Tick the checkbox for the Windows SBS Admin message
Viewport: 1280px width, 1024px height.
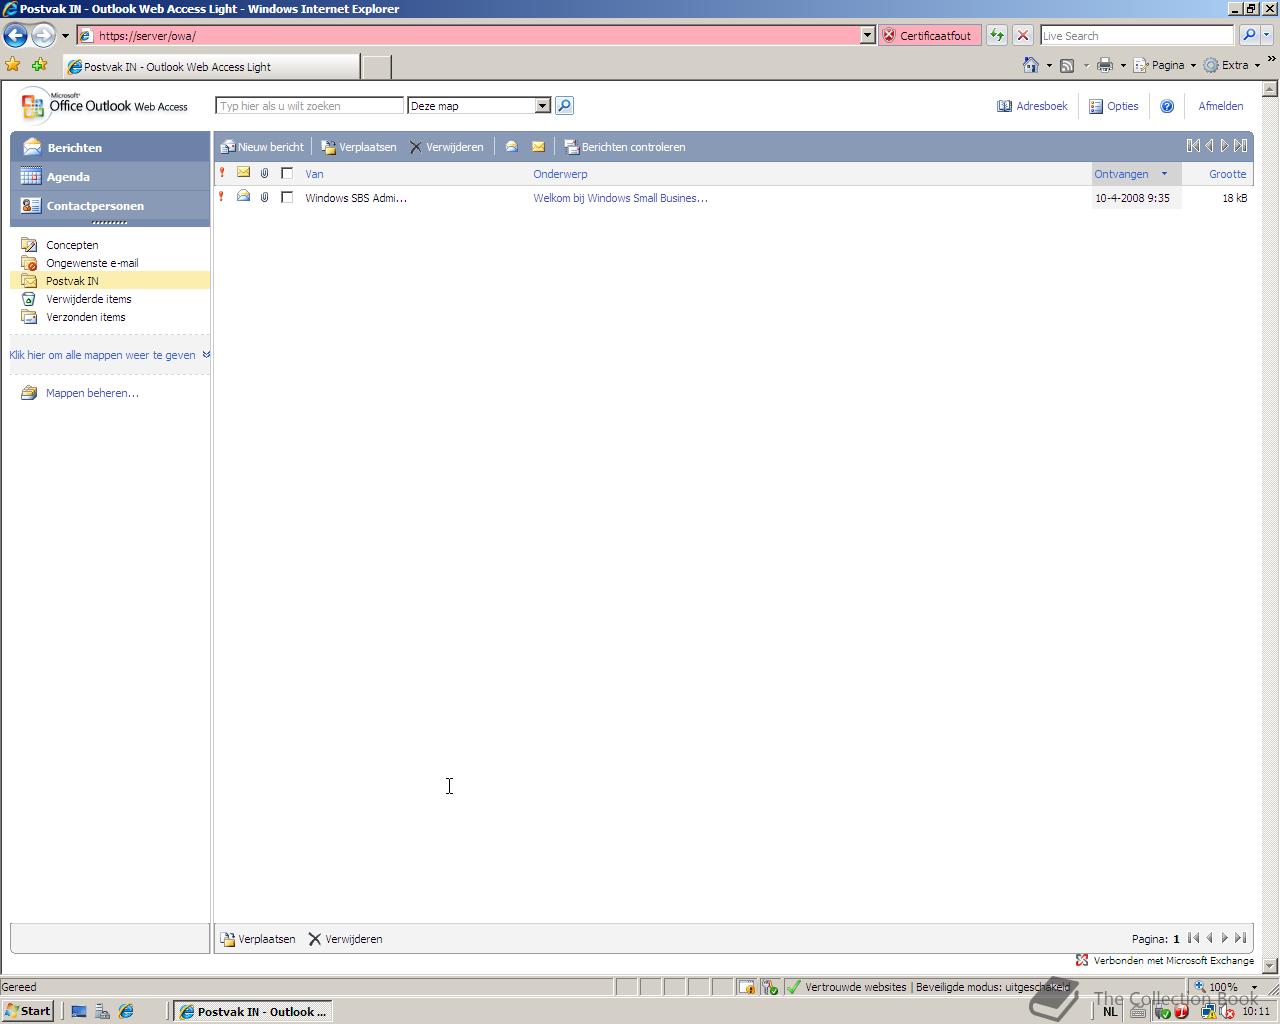(287, 197)
